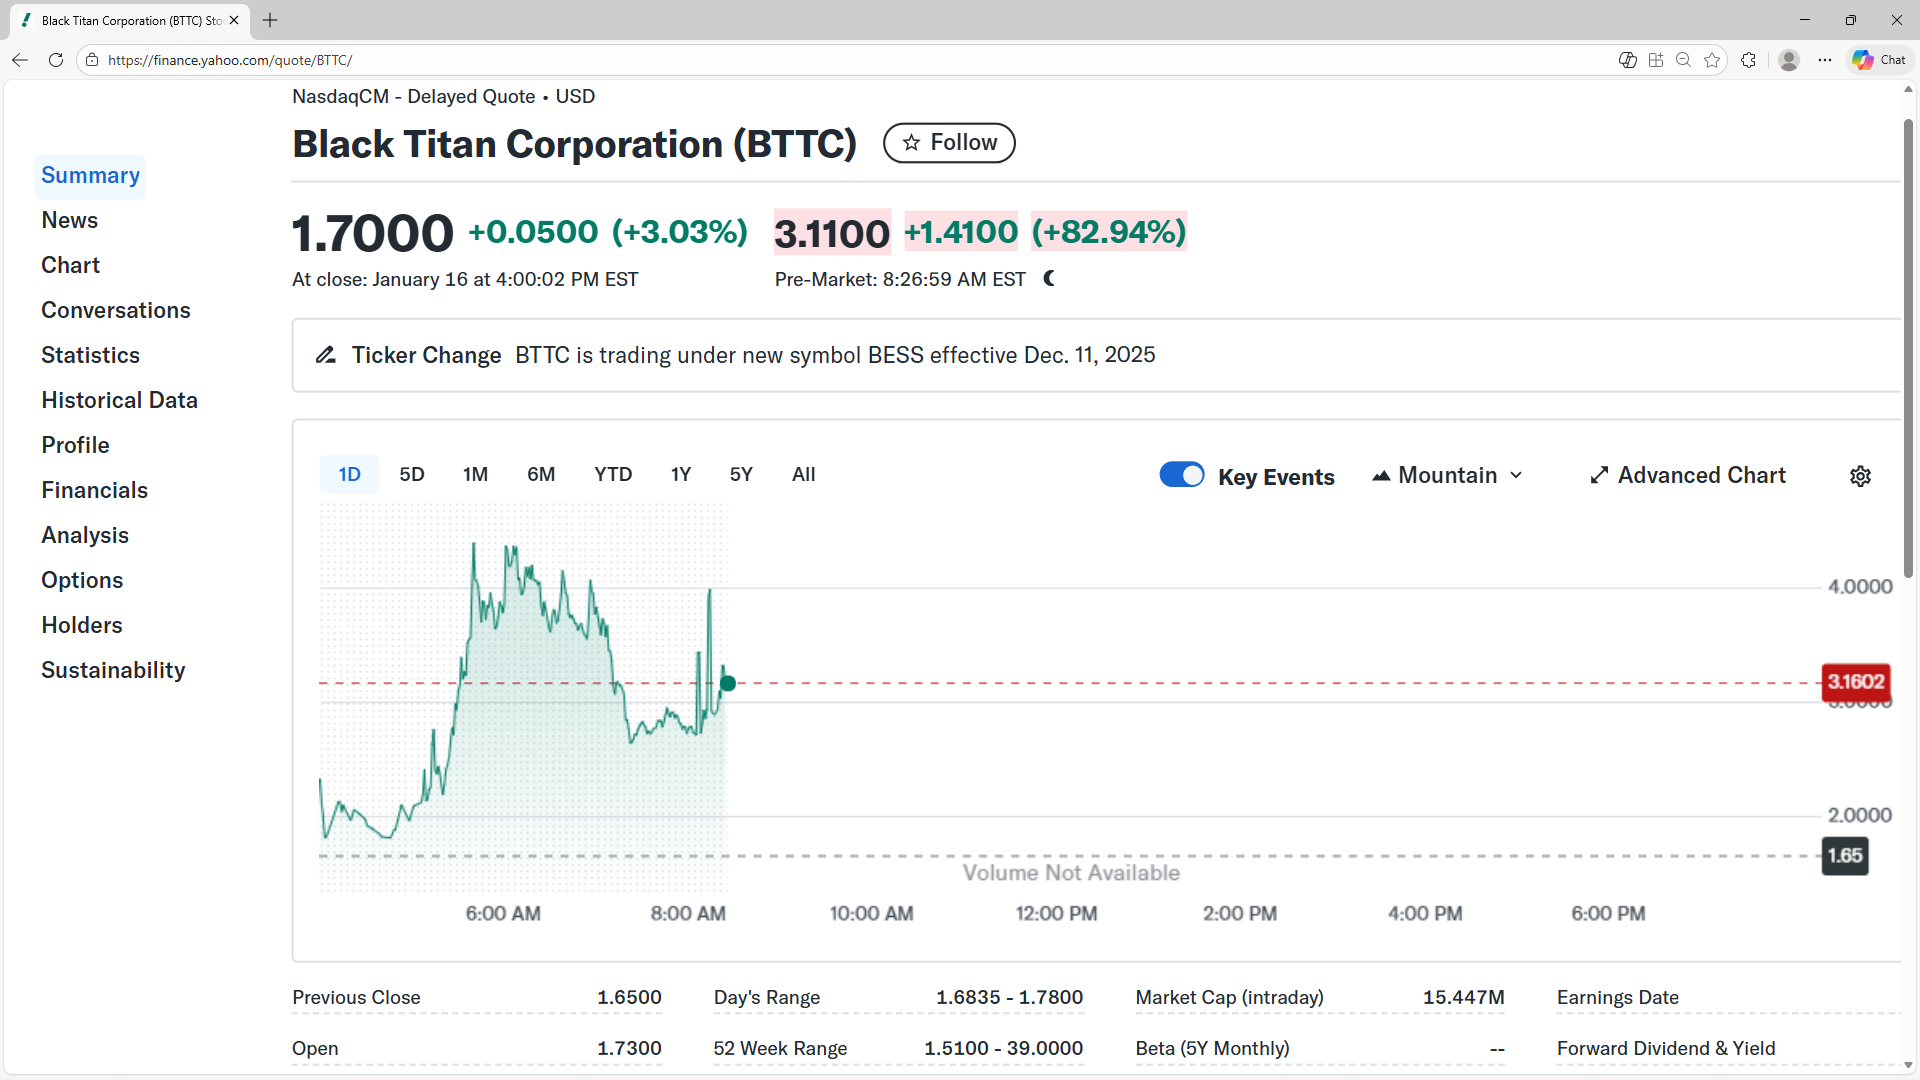This screenshot has height=1080, width=1920.
Task: Click the moon icon next to Pre-Market time
Action: pyautogui.click(x=1049, y=279)
